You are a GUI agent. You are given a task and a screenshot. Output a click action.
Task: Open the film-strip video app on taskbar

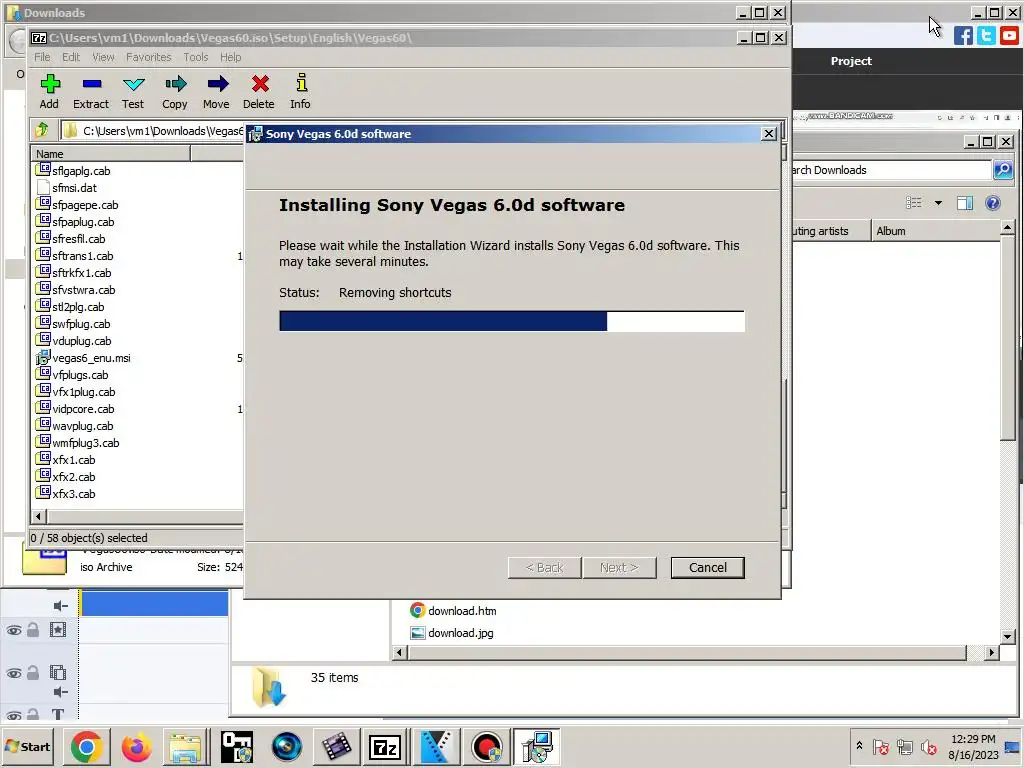tap(336, 747)
